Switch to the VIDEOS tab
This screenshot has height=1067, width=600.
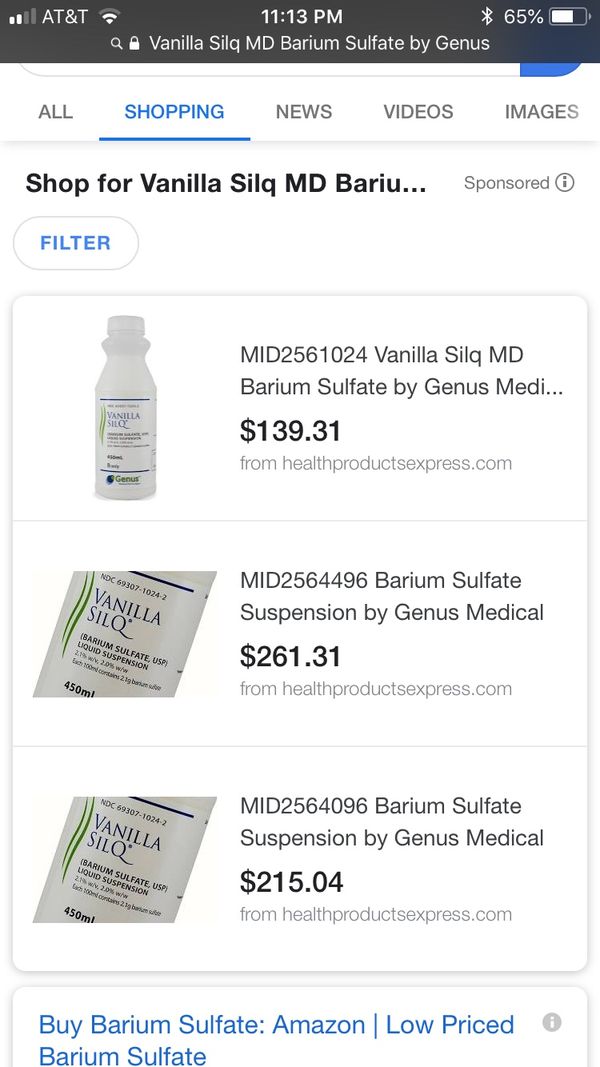(418, 111)
